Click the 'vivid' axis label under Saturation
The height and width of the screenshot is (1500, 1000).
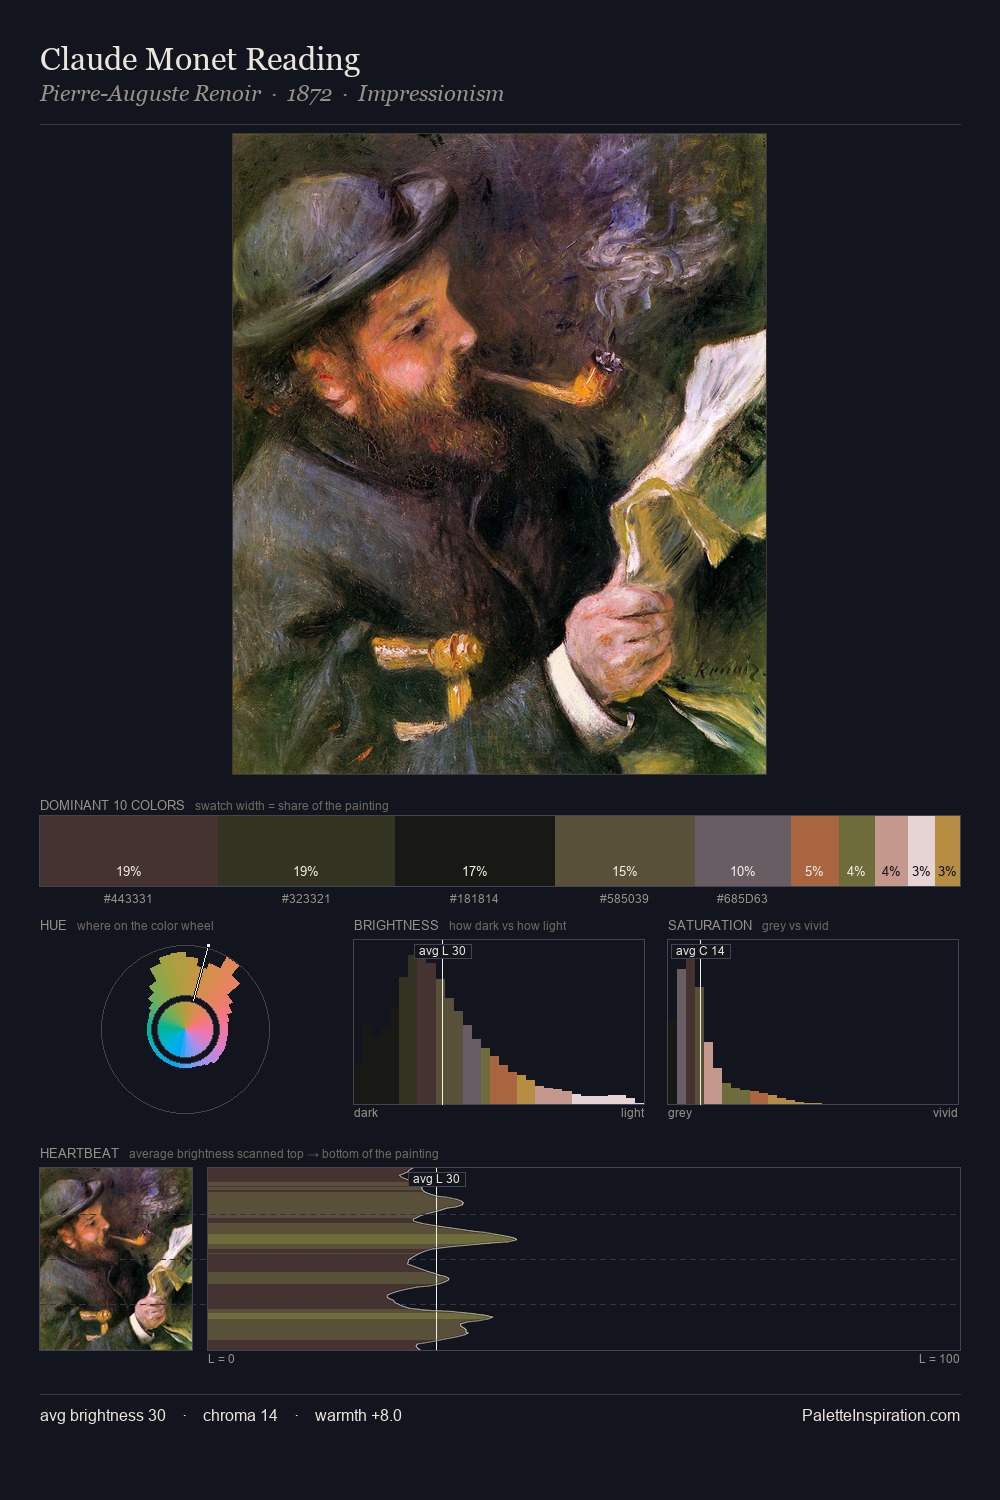pyautogui.click(x=945, y=1112)
